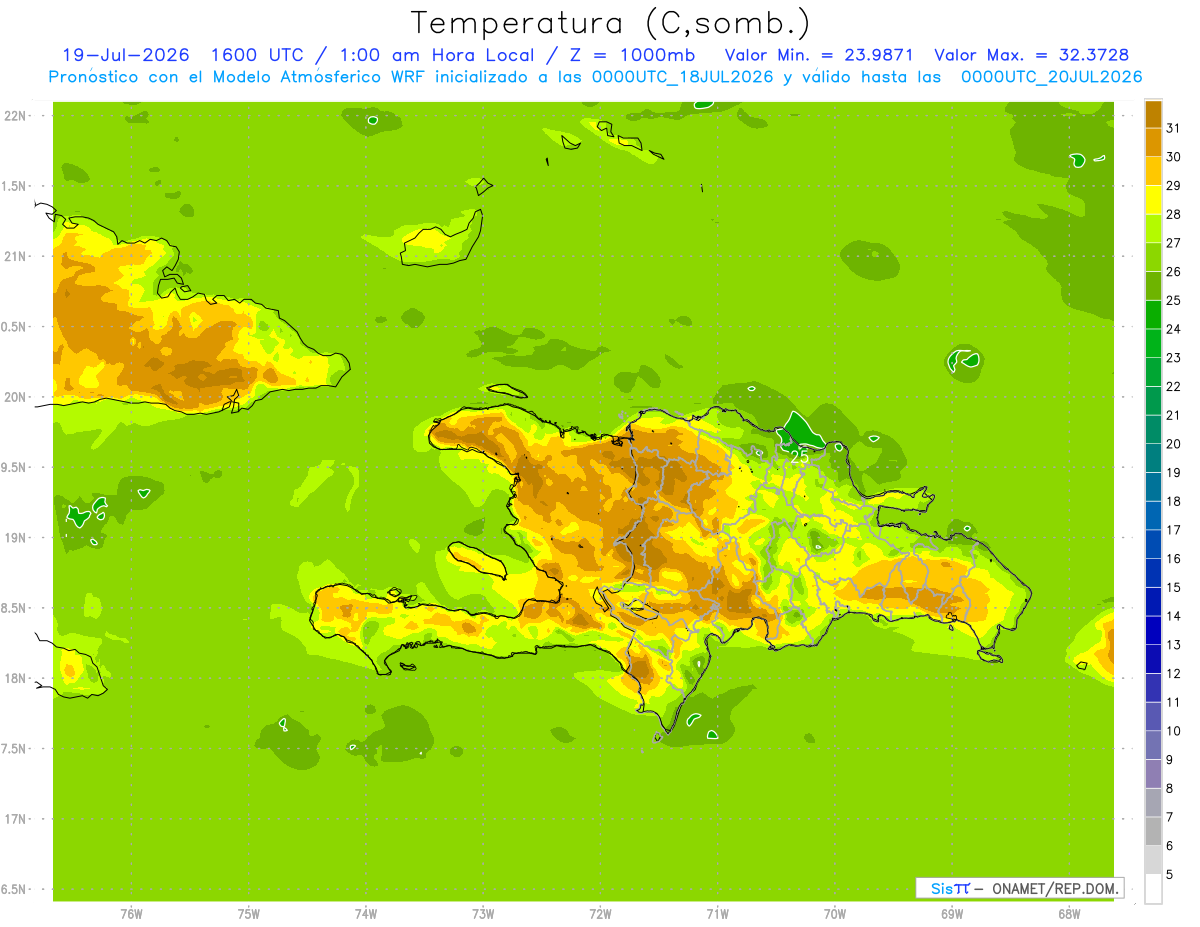The image size is (1200, 927).
Task: Click the "18N" latitude axis label
Action: [15, 678]
